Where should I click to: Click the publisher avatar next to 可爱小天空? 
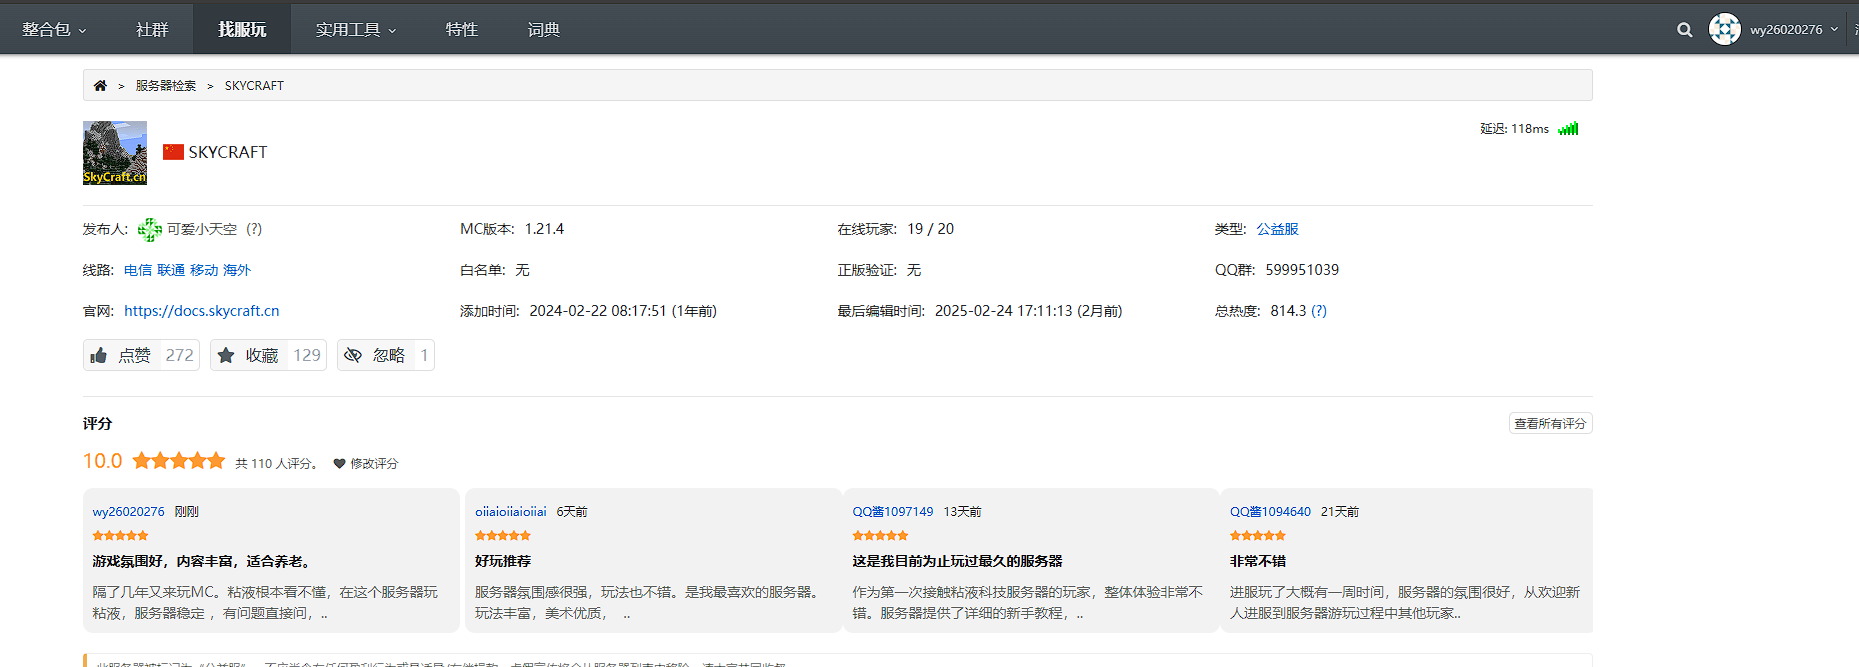(150, 229)
